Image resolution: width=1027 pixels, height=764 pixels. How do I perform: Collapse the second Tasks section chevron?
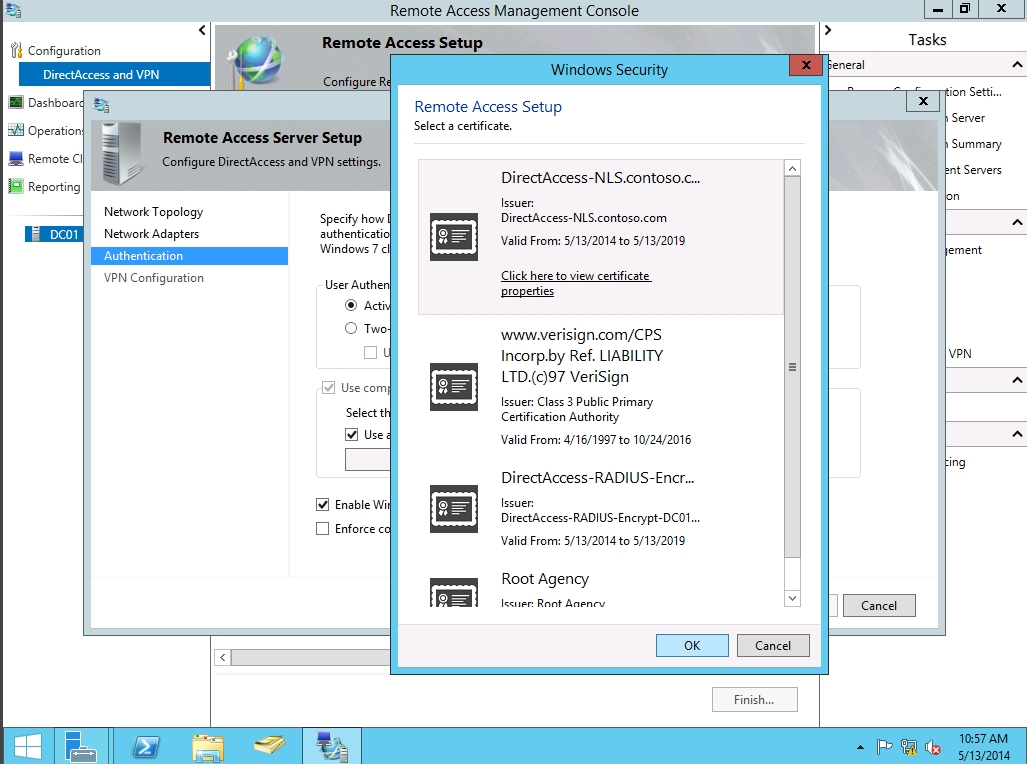click(1017, 223)
